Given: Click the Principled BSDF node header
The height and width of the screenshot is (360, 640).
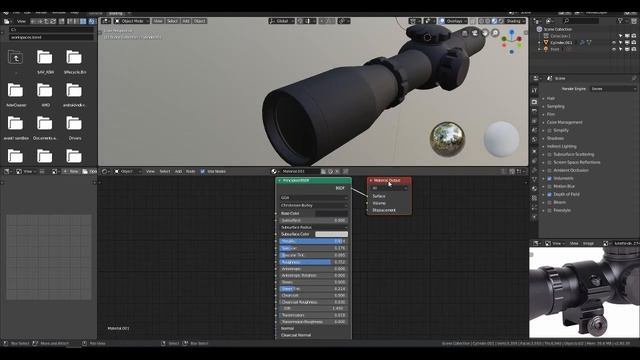Looking at the screenshot, I should [313, 180].
